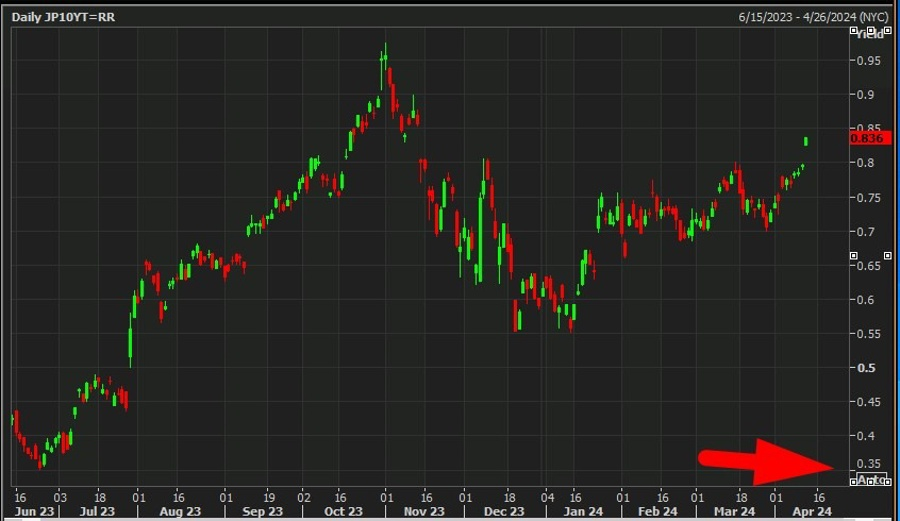Select Jun 23 on the time axis
Screen dimensions: 900x521
pos(34,511)
